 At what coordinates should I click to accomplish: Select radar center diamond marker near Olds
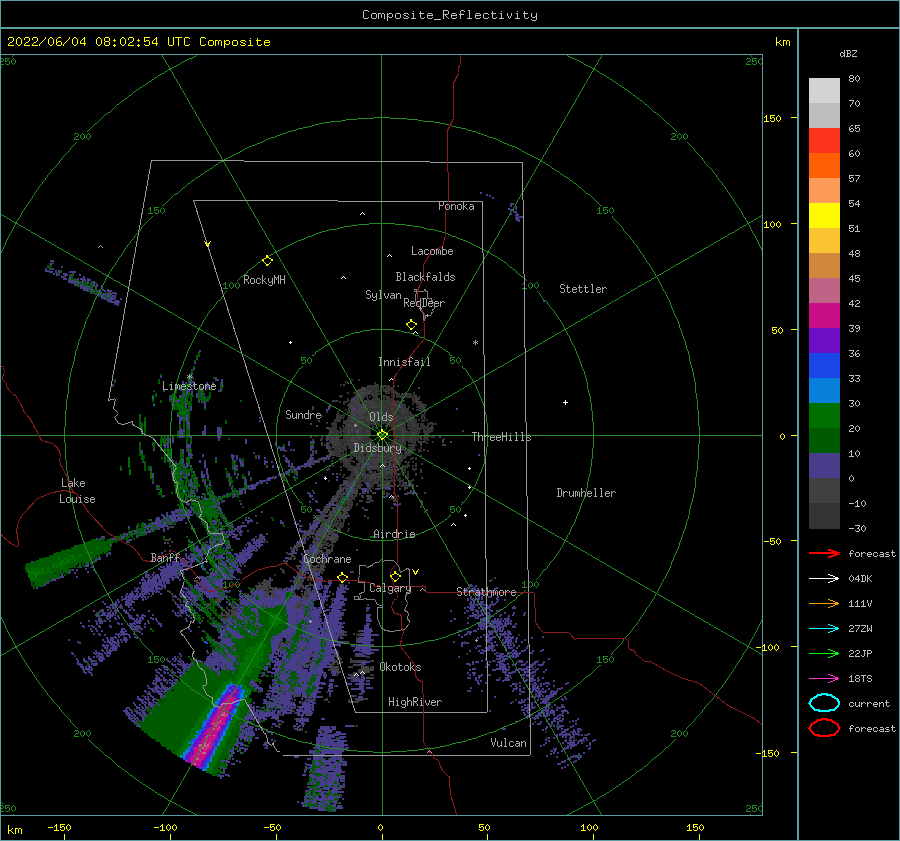382,435
